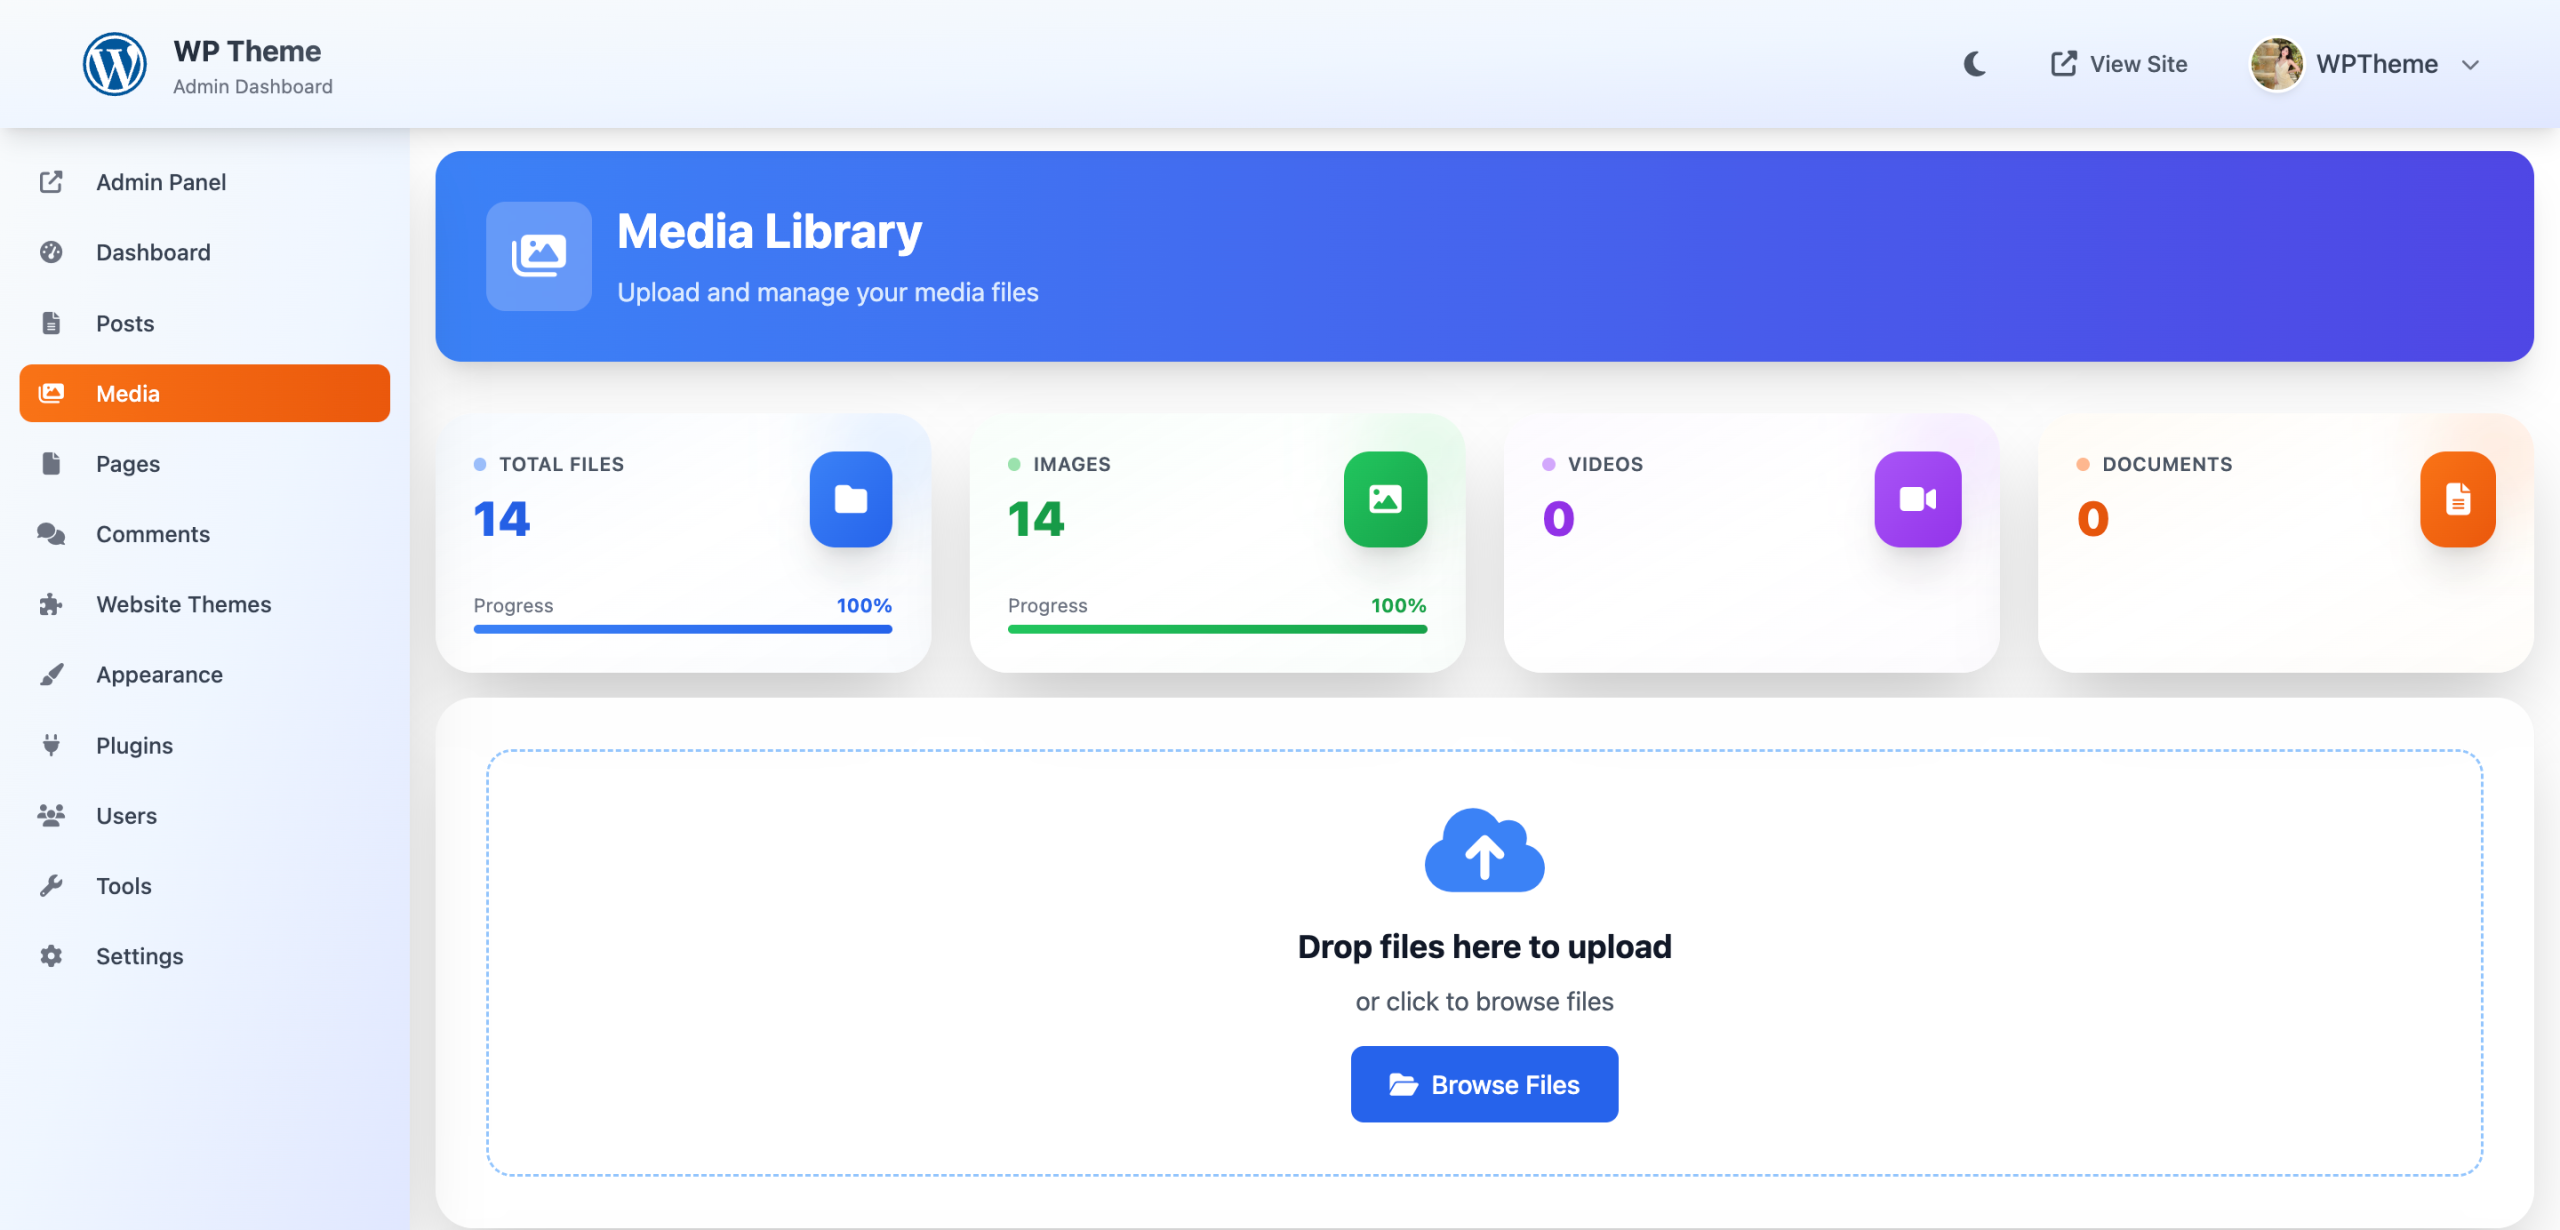Toggle dark mode with the moon icon
Viewport: 2560px width, 1230px height.
pos(1975,64)
